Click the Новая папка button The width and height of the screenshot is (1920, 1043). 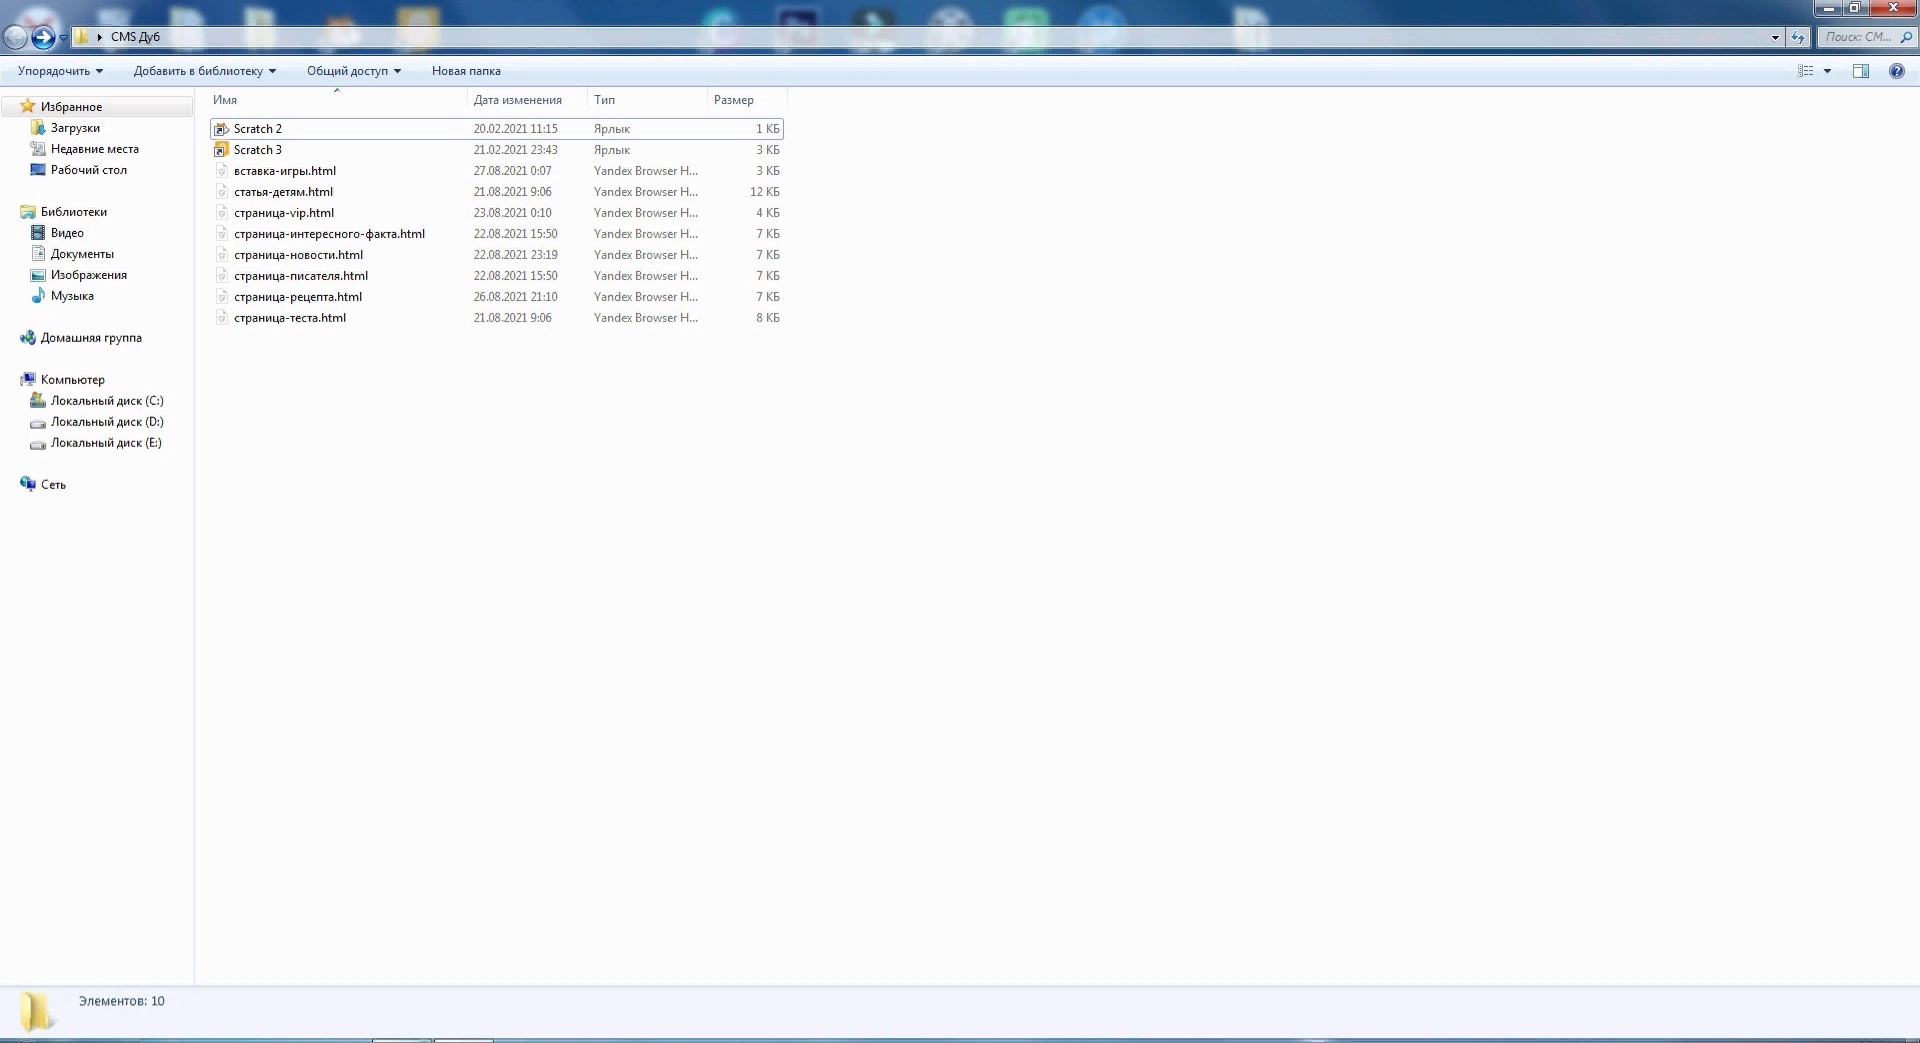[x=466, y=71]
